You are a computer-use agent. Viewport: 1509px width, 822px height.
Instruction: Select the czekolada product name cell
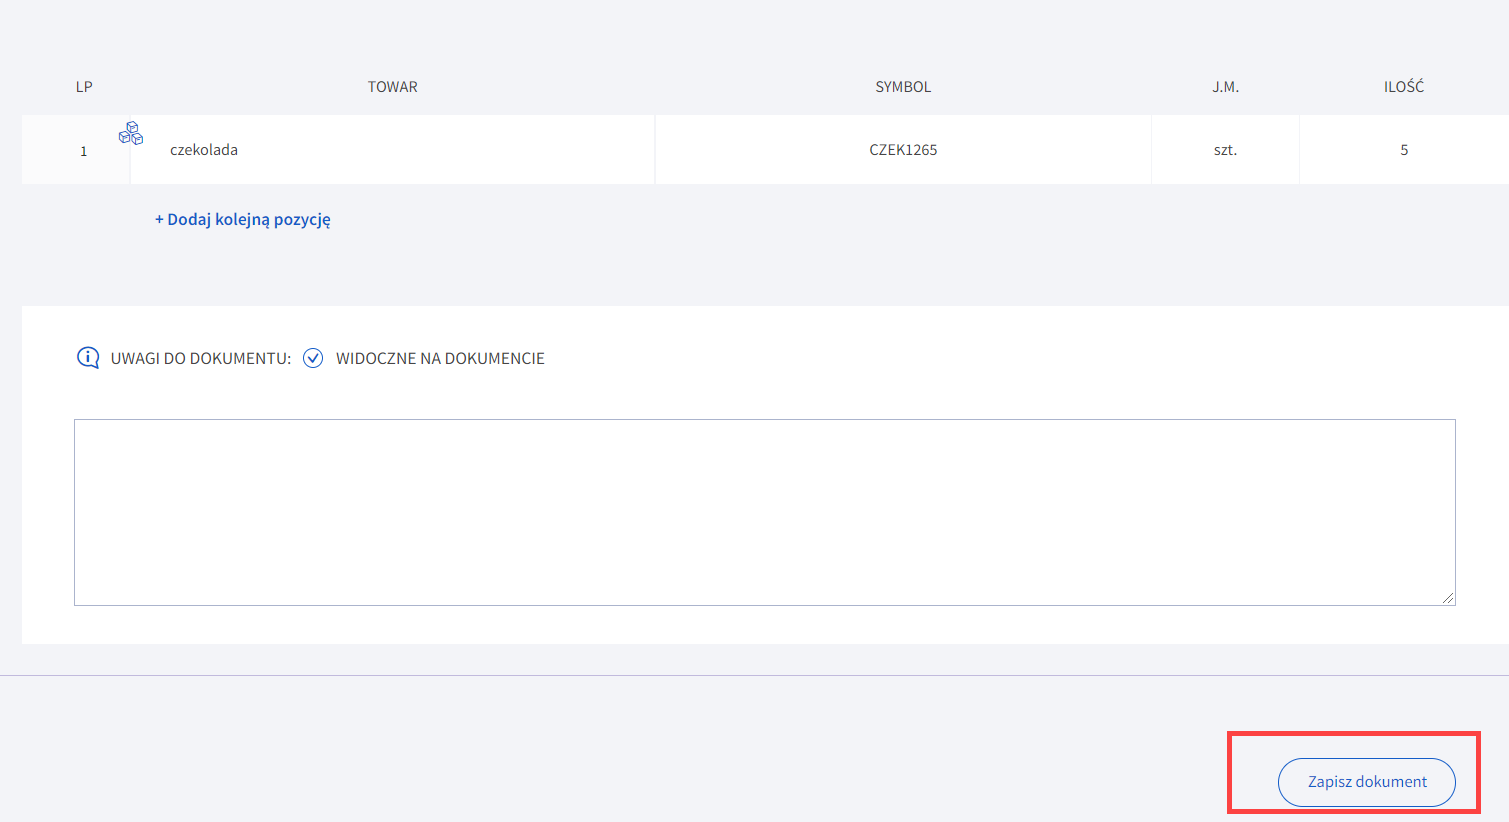point(204,150)
